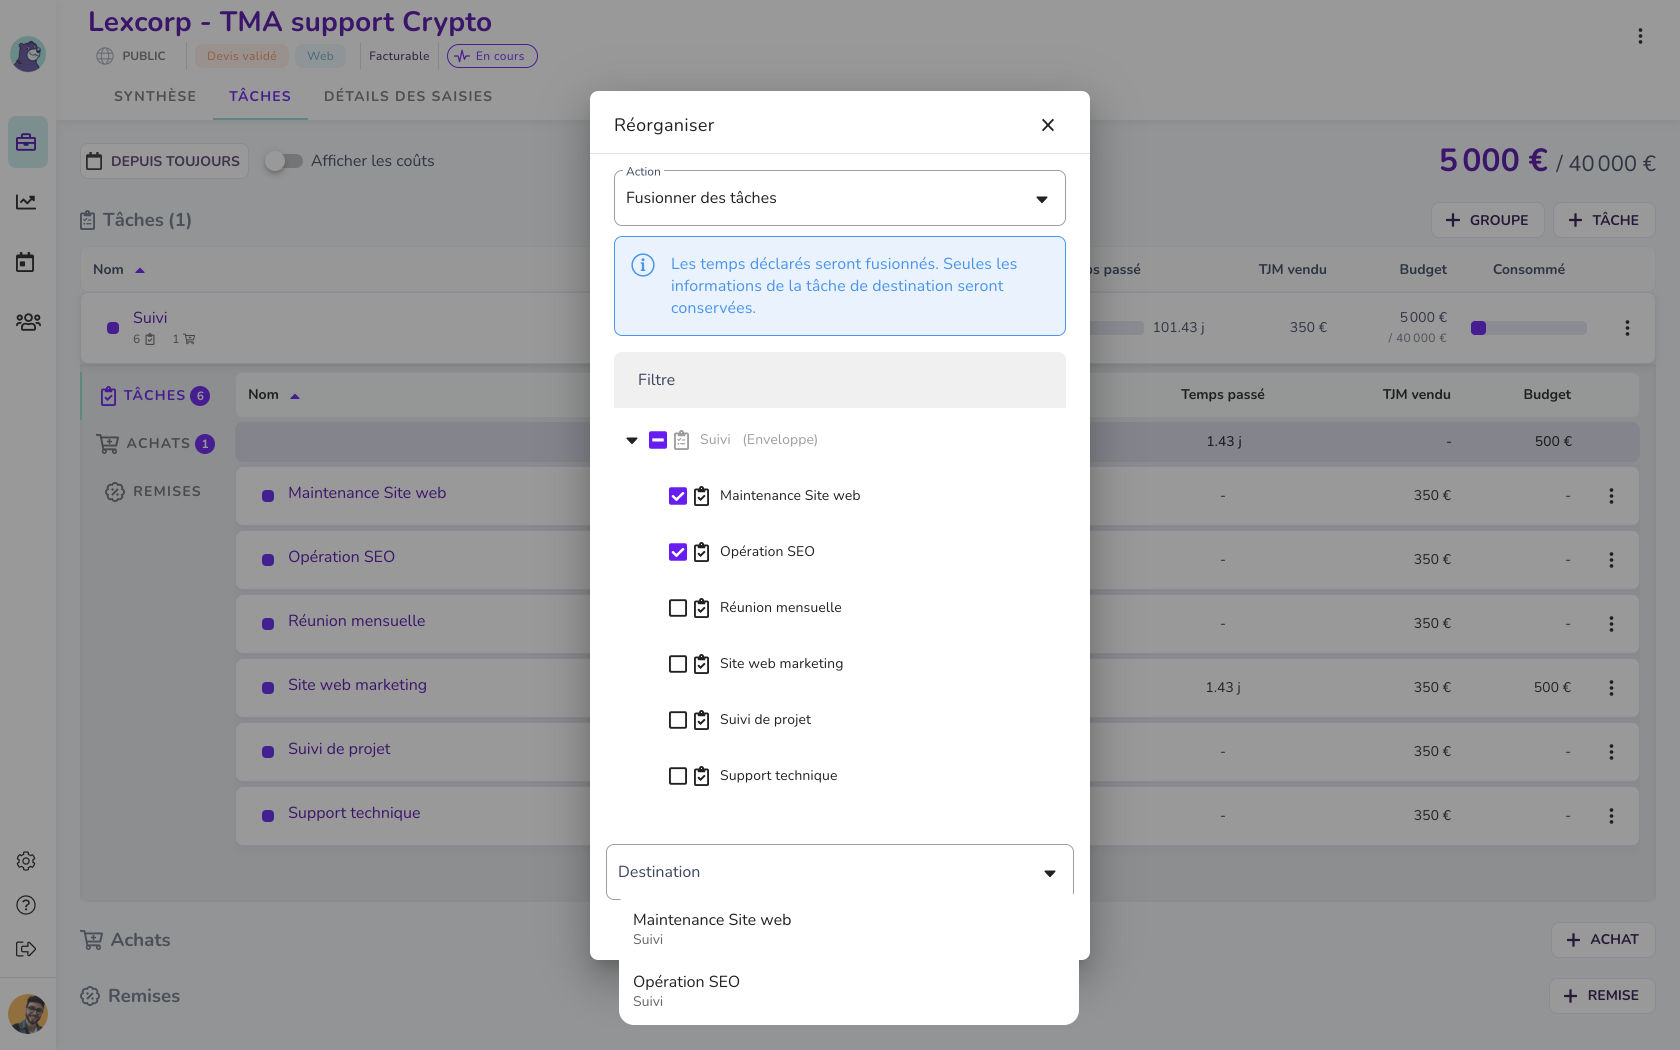This screenshot has height=1050, width=1680.
Task: Open the Maintenance Site web task link
Action: coord(367,493)
